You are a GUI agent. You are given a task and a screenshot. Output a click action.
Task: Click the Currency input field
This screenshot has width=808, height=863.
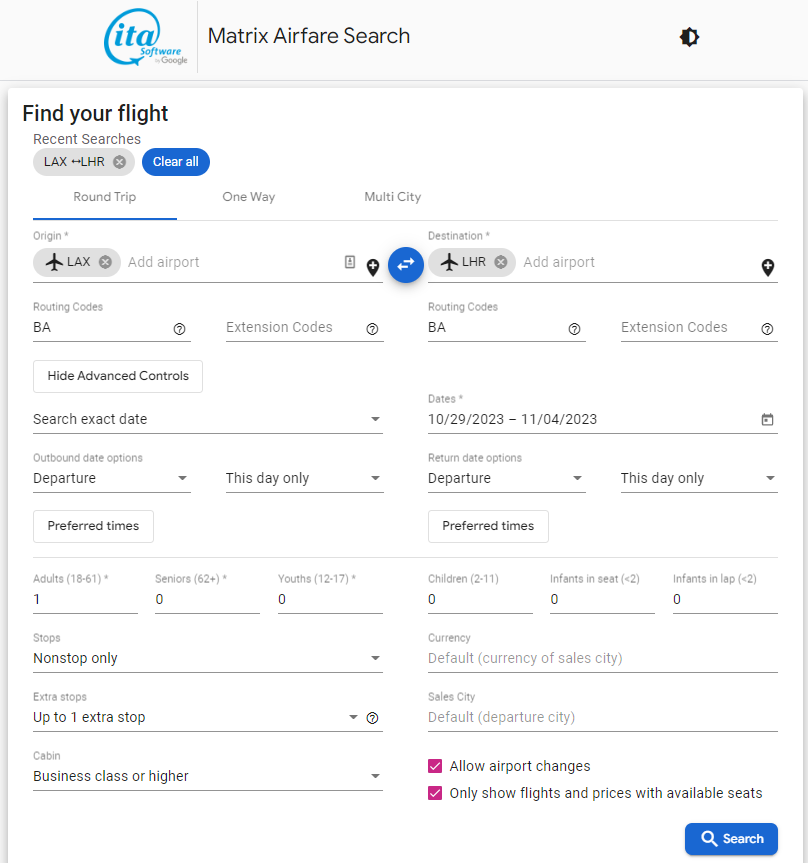603,658
